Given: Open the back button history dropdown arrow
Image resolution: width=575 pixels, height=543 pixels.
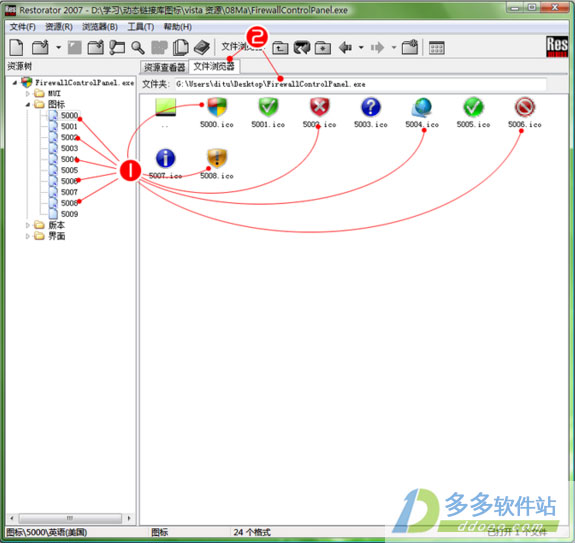Looking at the screenshot, I should click(361, 48).
